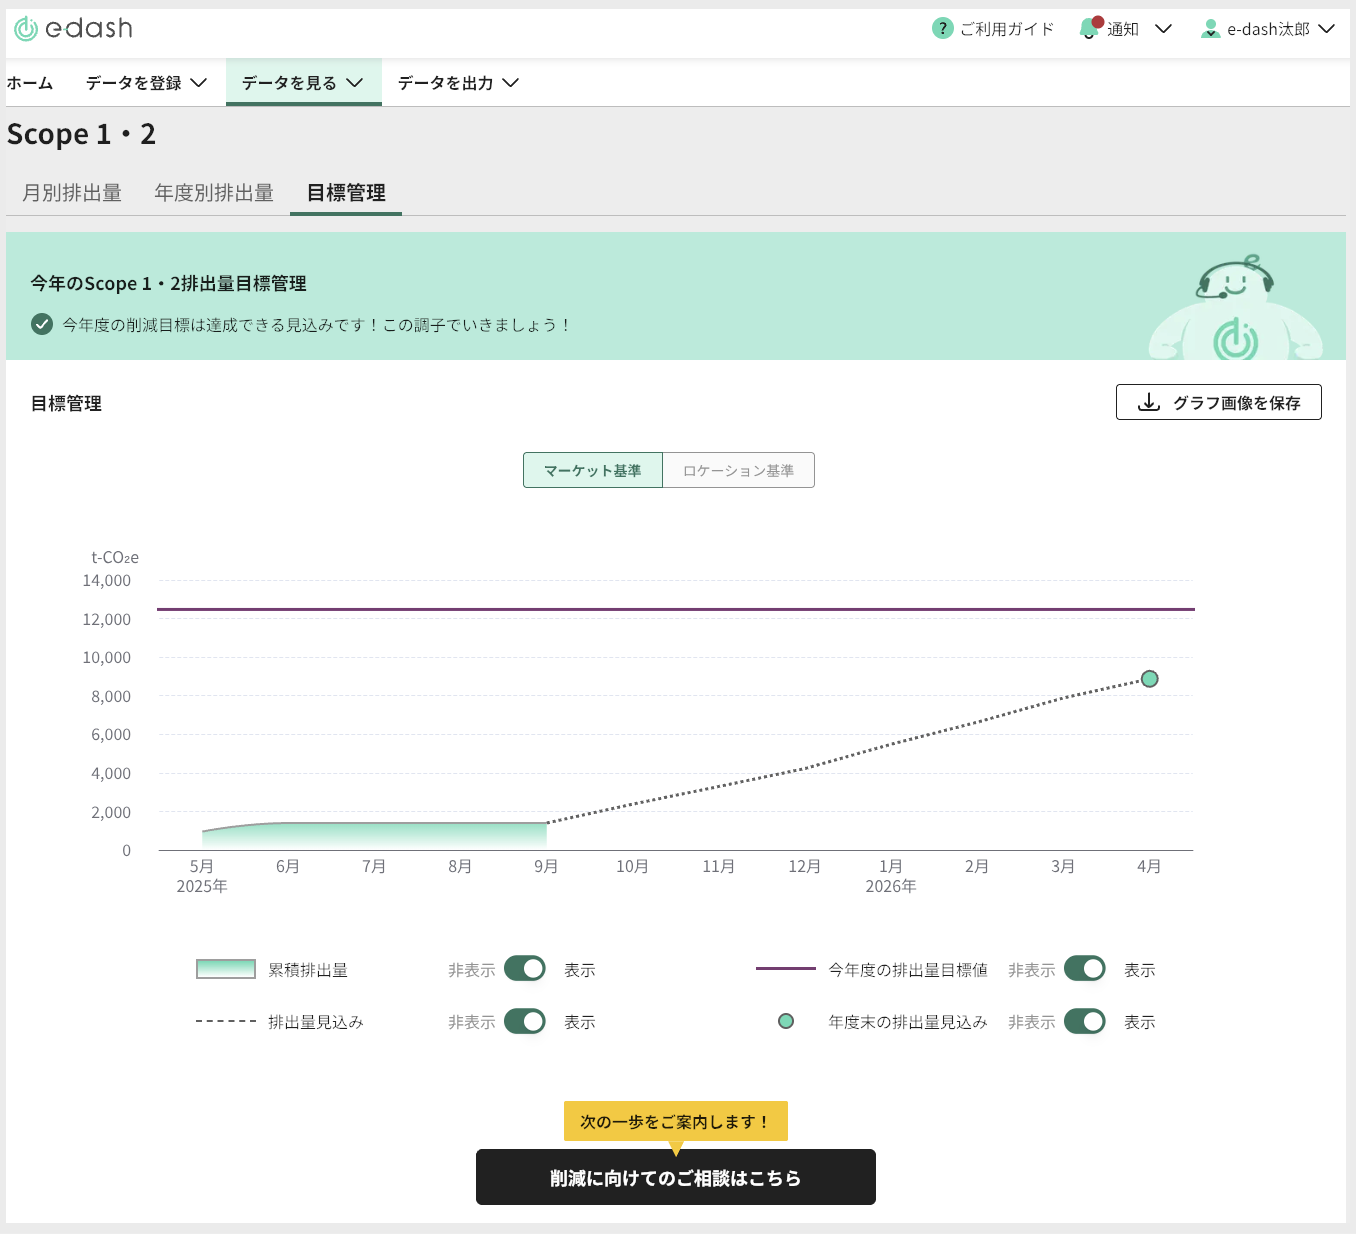1356x1234 pixels.
Task: Select ロケーション基準 view
Action: coord(738,470)
